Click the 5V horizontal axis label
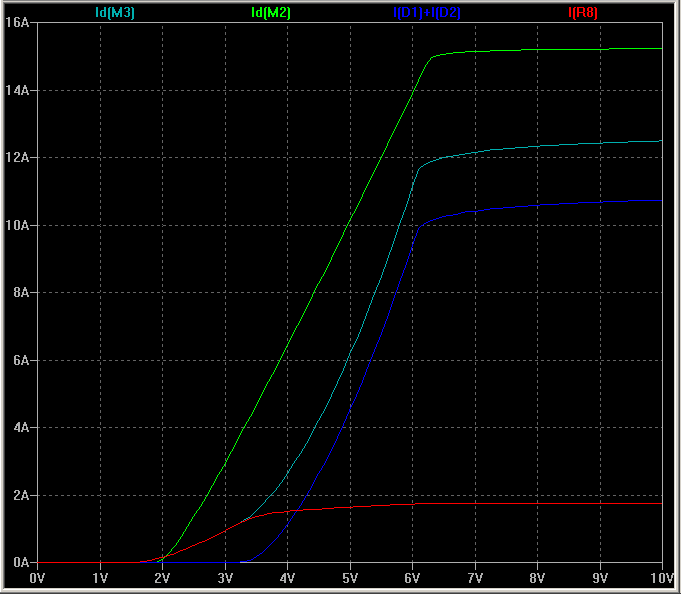 tap(350, 578)
